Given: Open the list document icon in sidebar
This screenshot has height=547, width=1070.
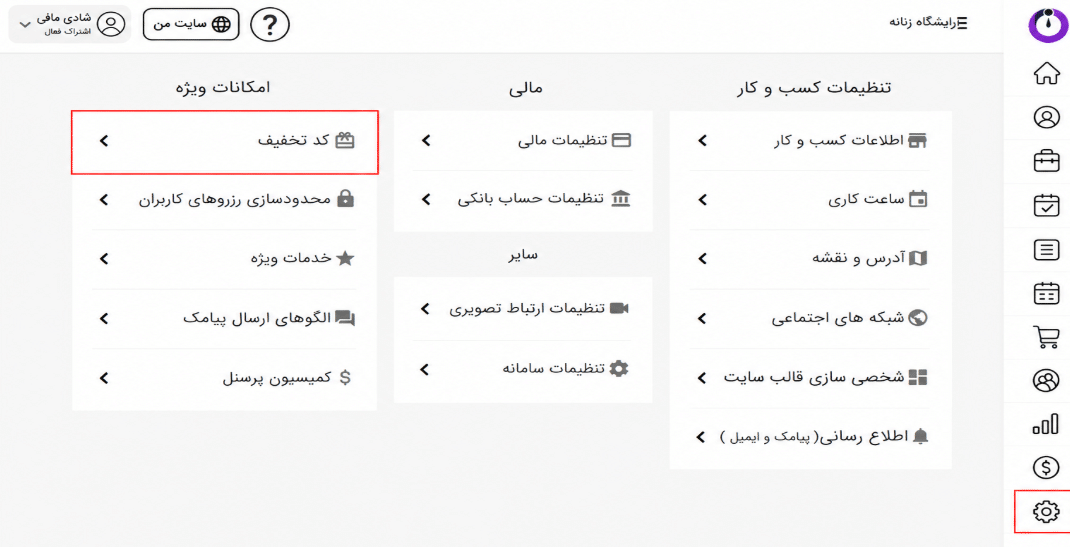Looking at the screenshot, I should (x=1046, y=250).
